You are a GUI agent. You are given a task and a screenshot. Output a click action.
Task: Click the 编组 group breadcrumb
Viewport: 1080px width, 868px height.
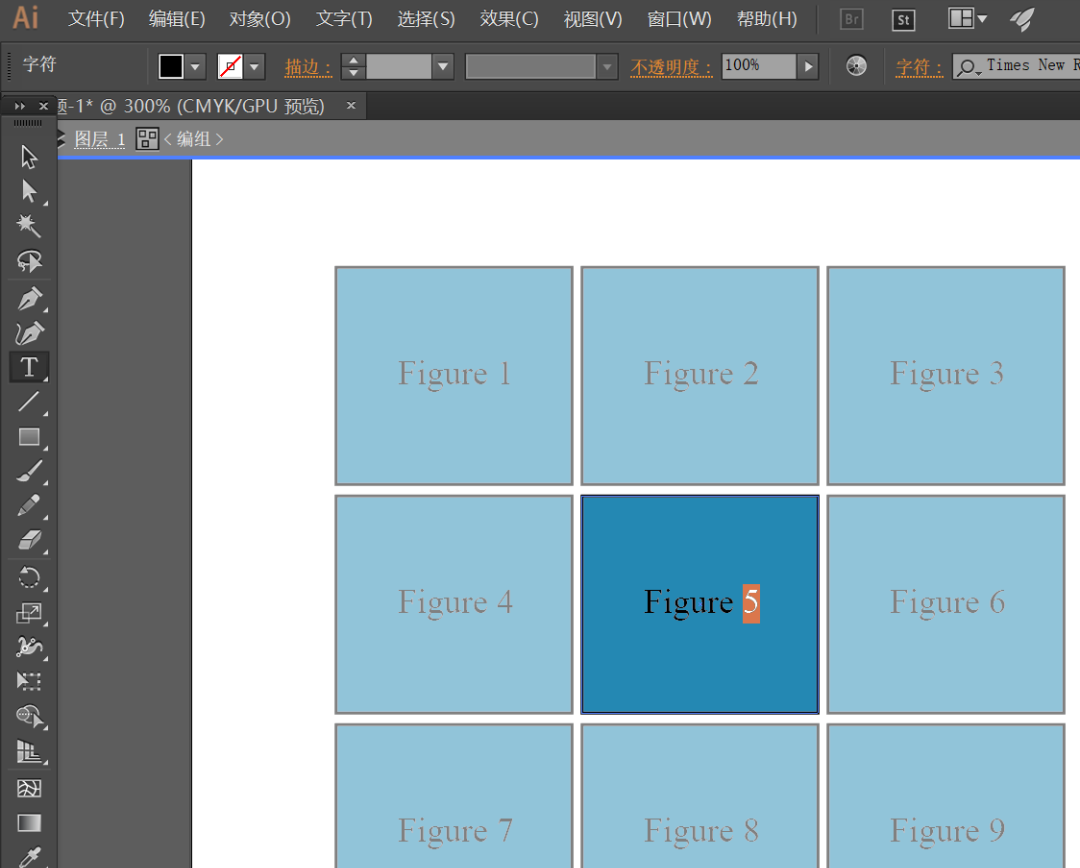coord(194,139)
